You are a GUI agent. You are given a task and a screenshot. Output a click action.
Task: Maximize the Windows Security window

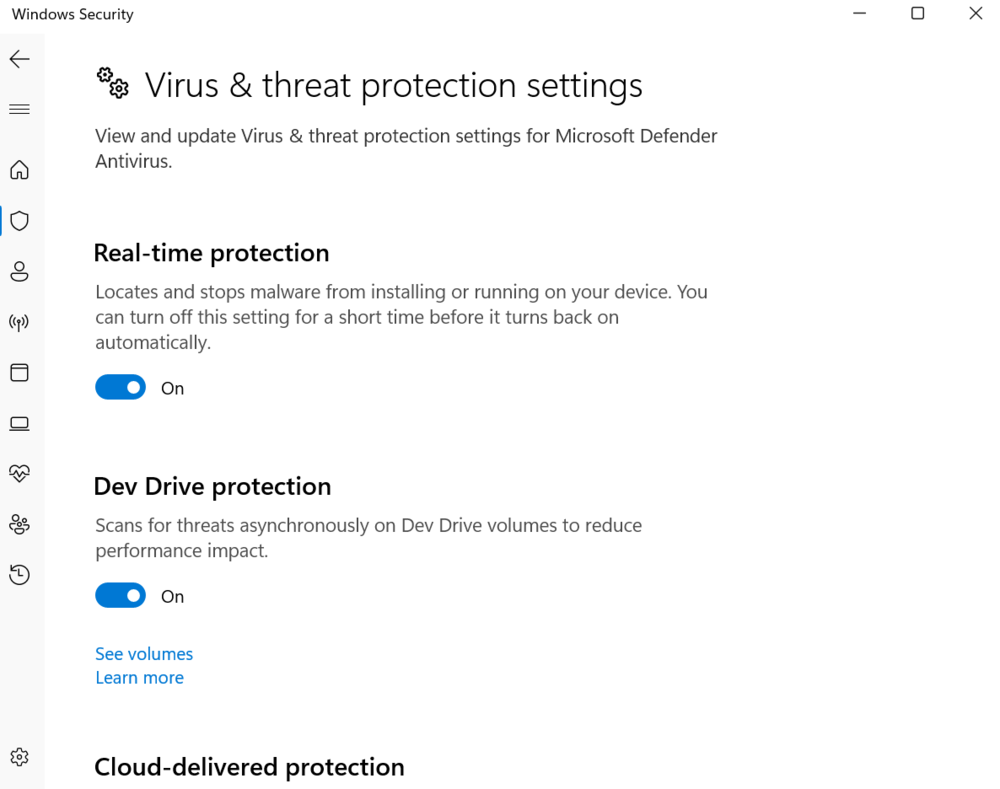pyautogui.click(x=918, y=13)
